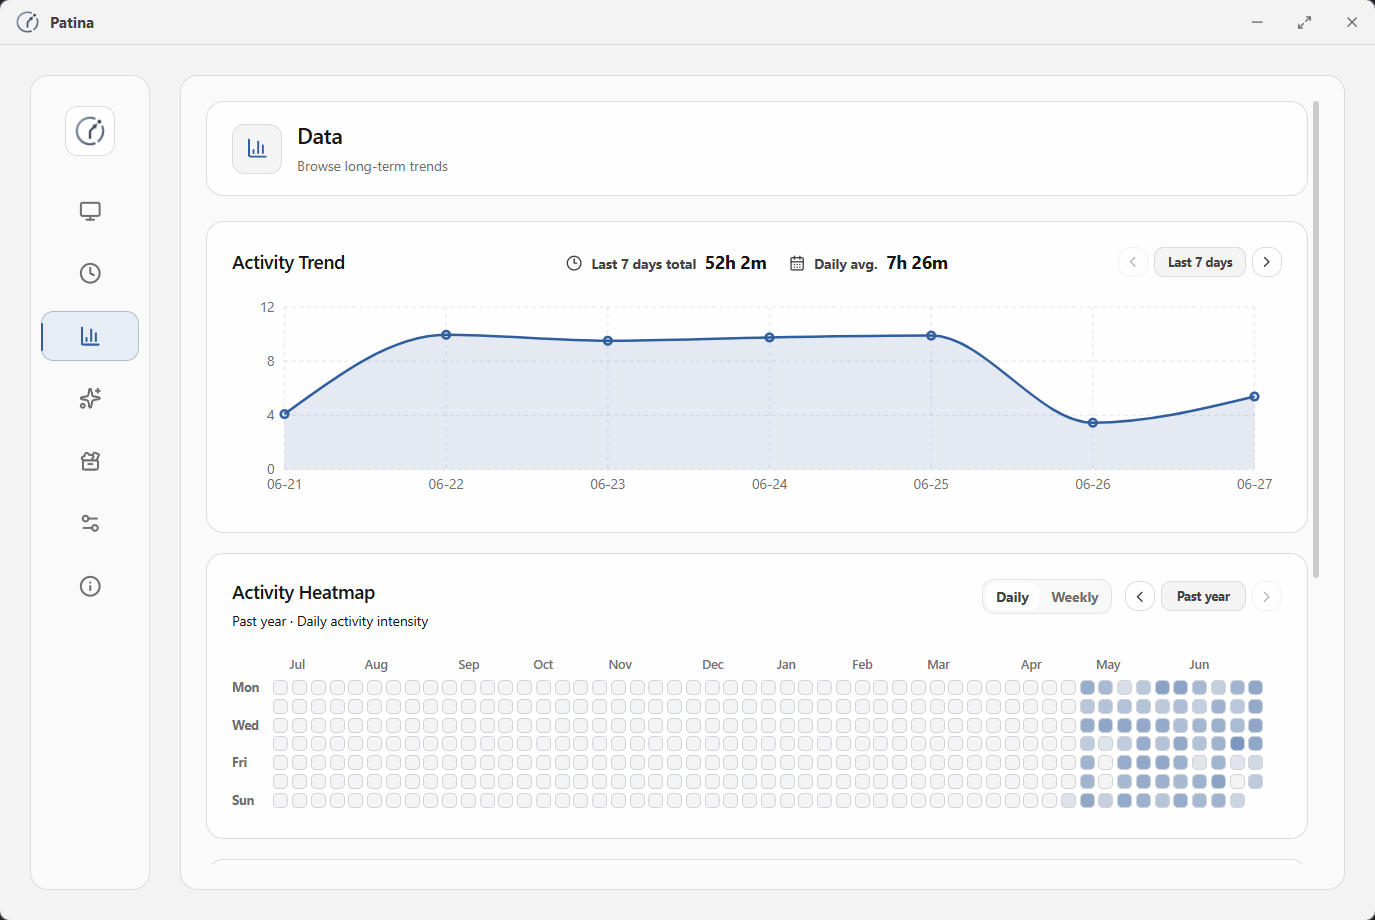
Task: Click the Jul month label in heatmap
Action: pos(297,664)
